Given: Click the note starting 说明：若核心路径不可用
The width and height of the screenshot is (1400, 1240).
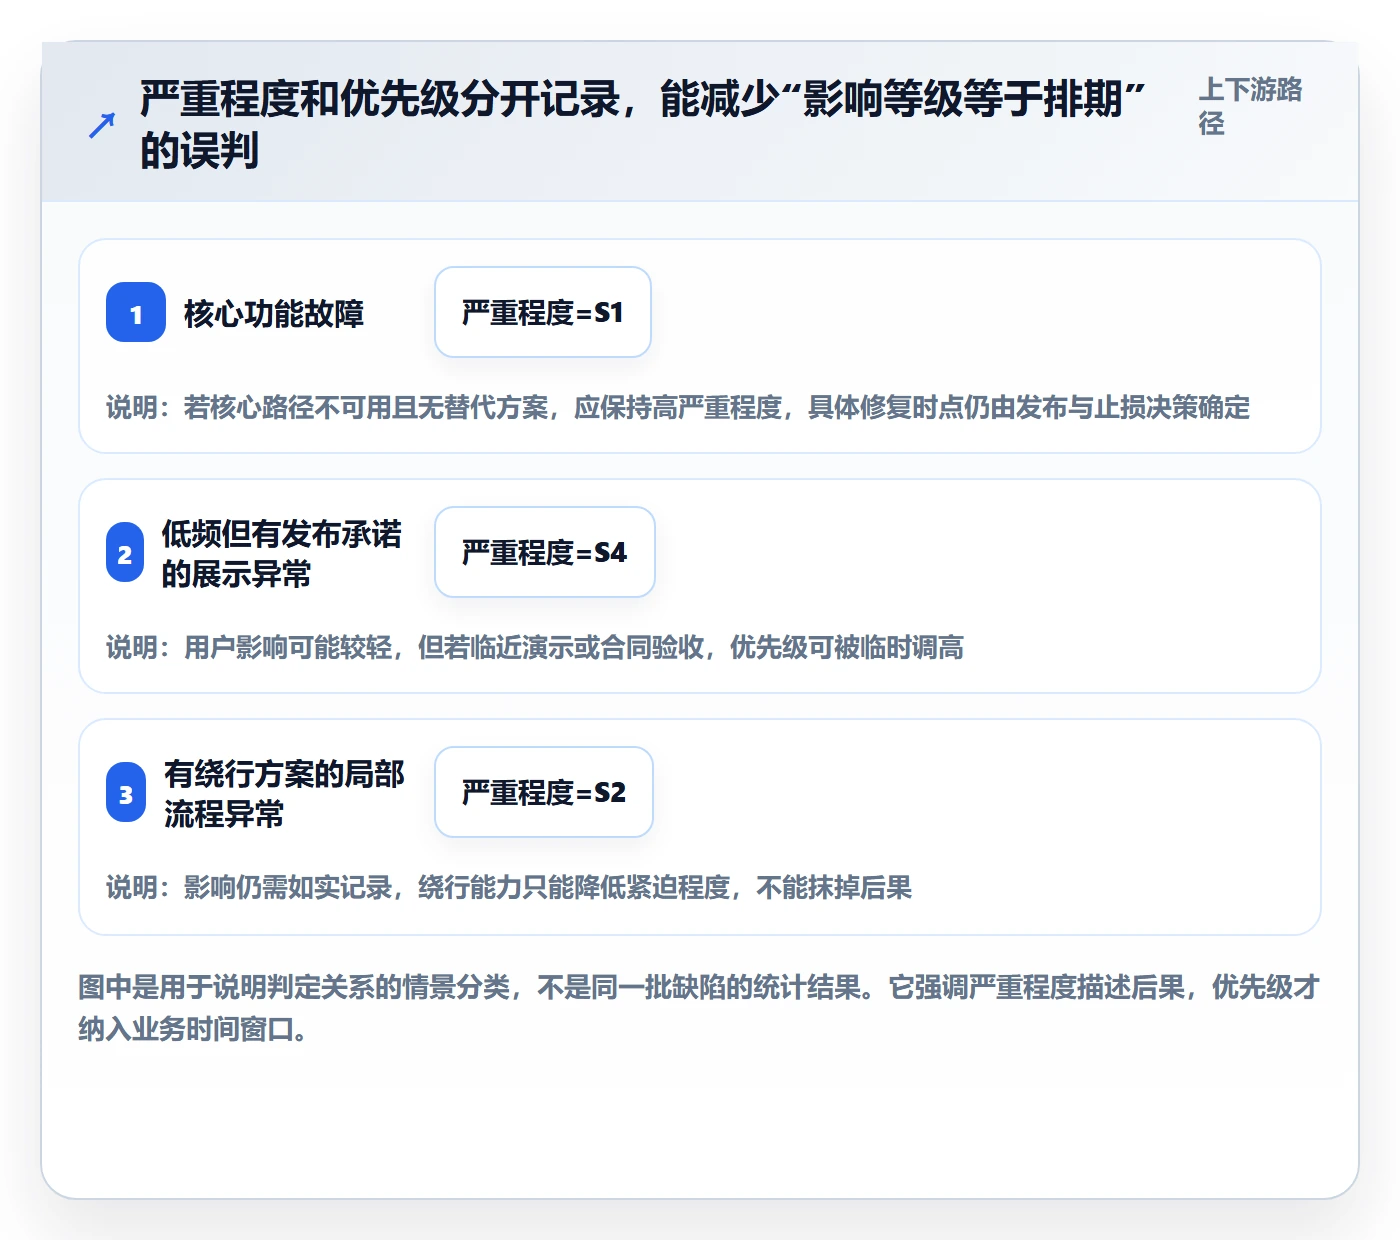Looking at the screenshot, I should 678,408.
